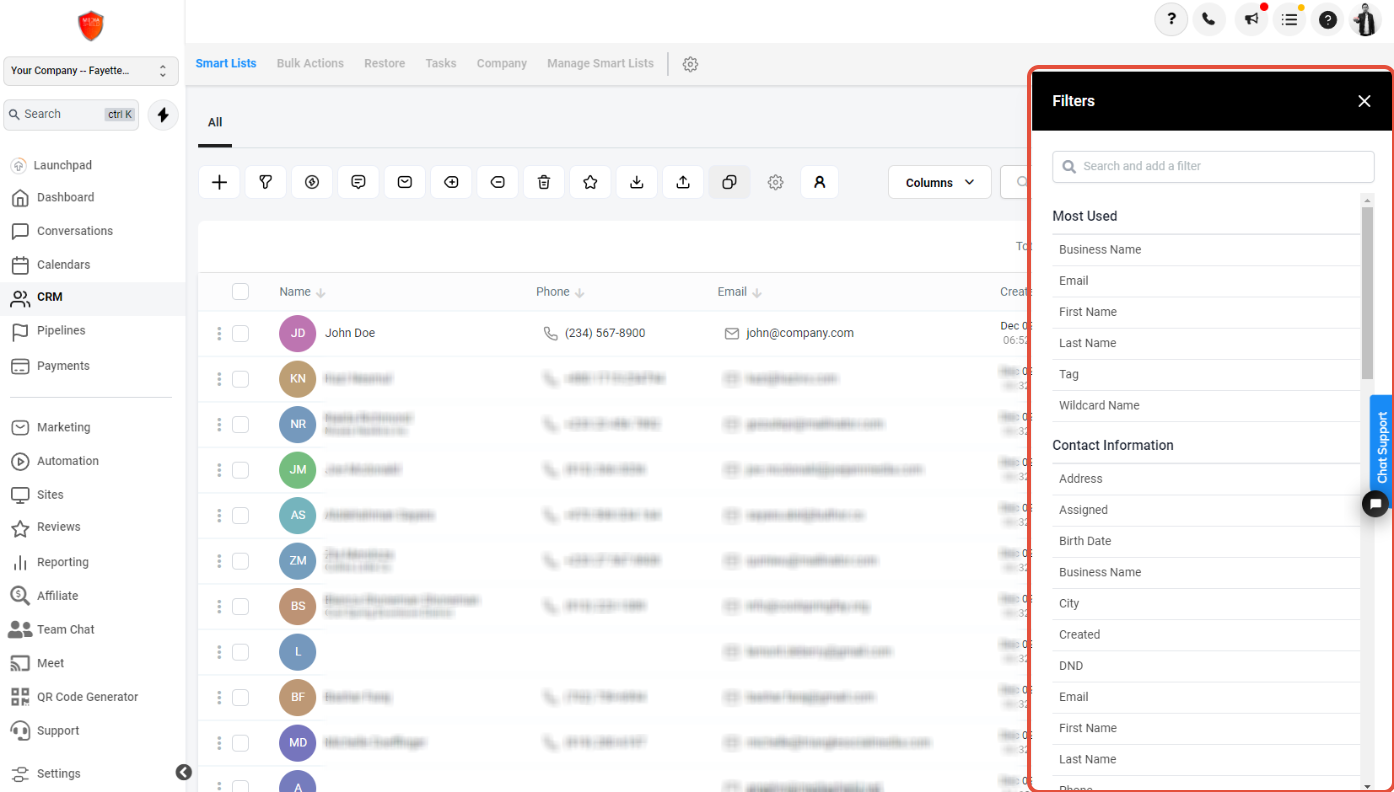Screen dimensions: 1394x792
Task: Open the three-dot menu for KN row
Action: coord(219,379)
